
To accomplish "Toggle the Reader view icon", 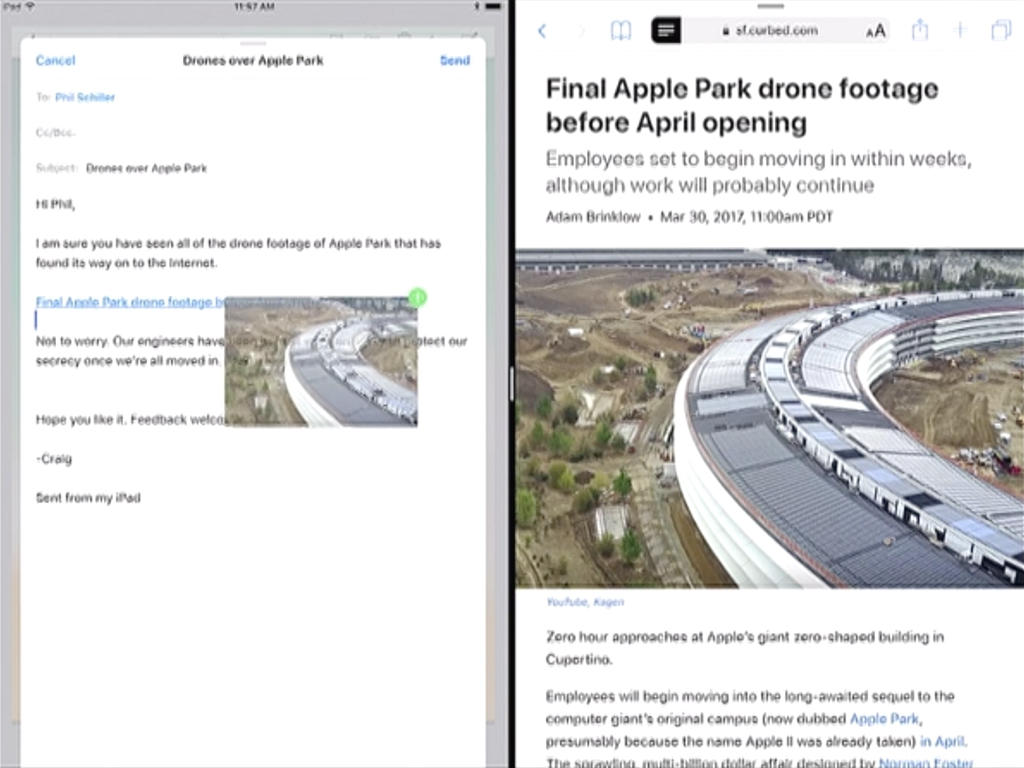I will coord(666,31).
